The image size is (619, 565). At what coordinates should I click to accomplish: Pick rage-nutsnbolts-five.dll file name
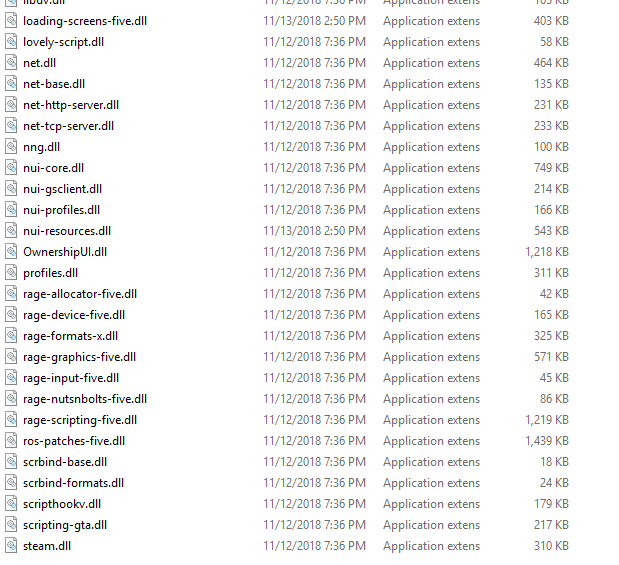(85, 399)
